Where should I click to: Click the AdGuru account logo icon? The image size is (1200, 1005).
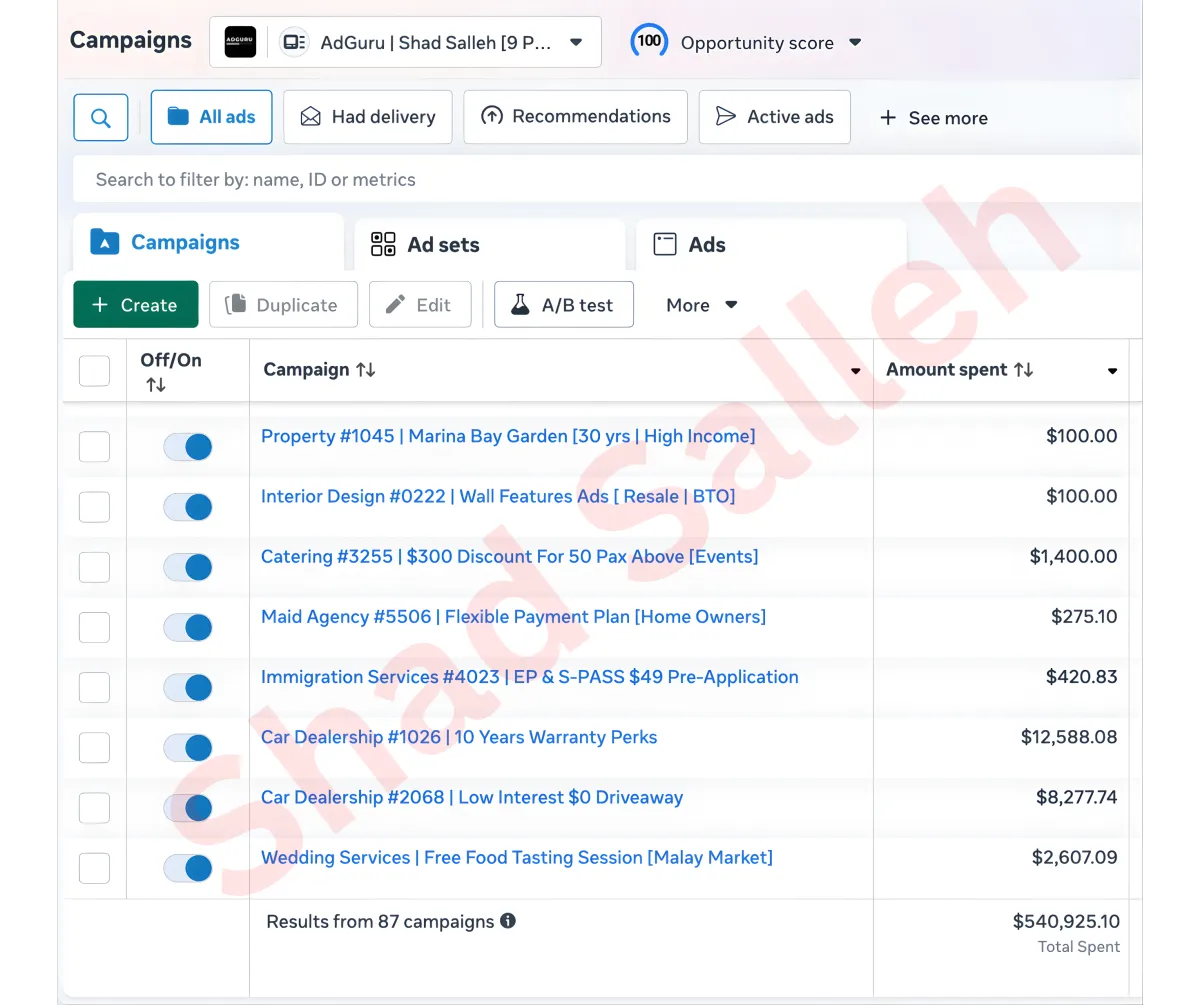240,42
